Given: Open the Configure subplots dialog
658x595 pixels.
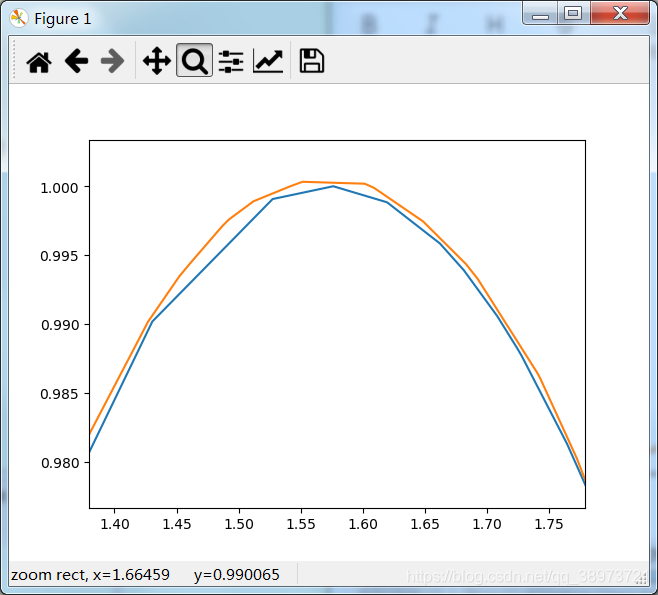Looking at the screenshot, I should [231, 61].
